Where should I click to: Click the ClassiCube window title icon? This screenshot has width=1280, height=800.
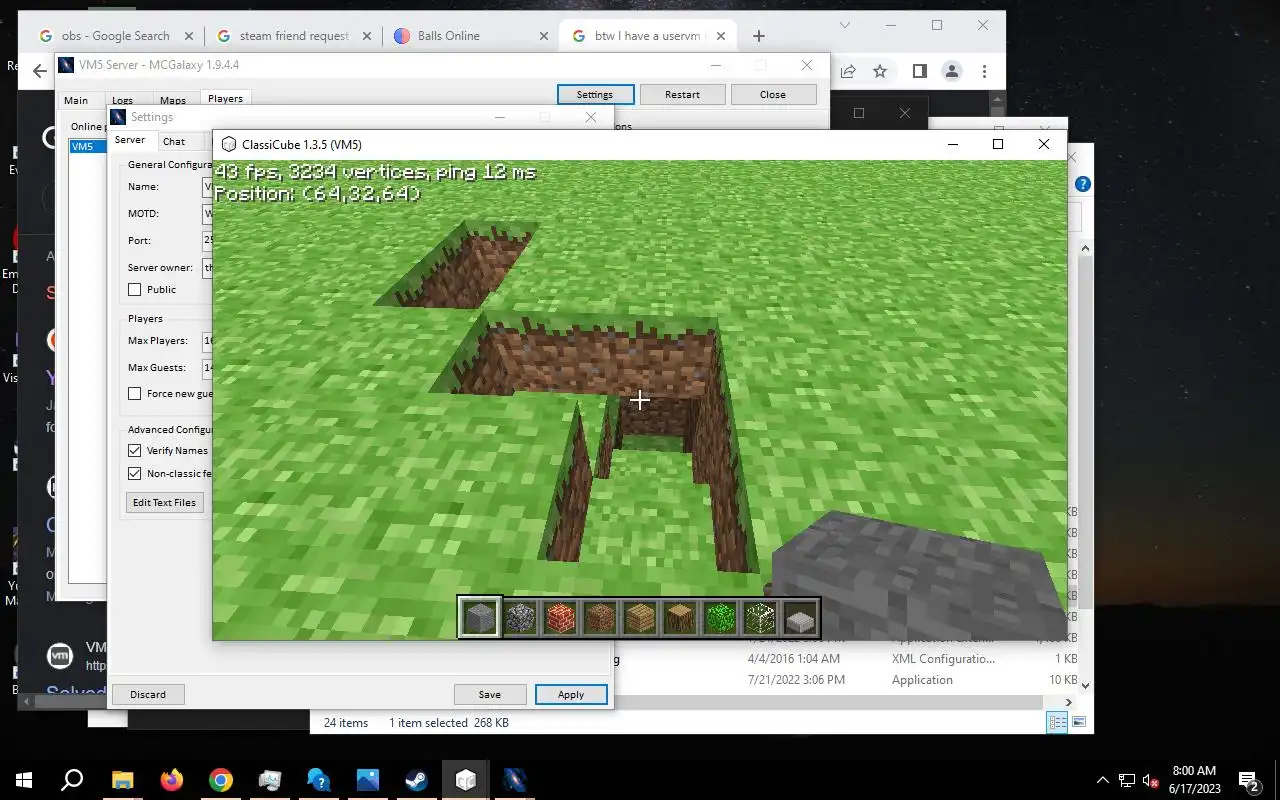tap(229, 144)
